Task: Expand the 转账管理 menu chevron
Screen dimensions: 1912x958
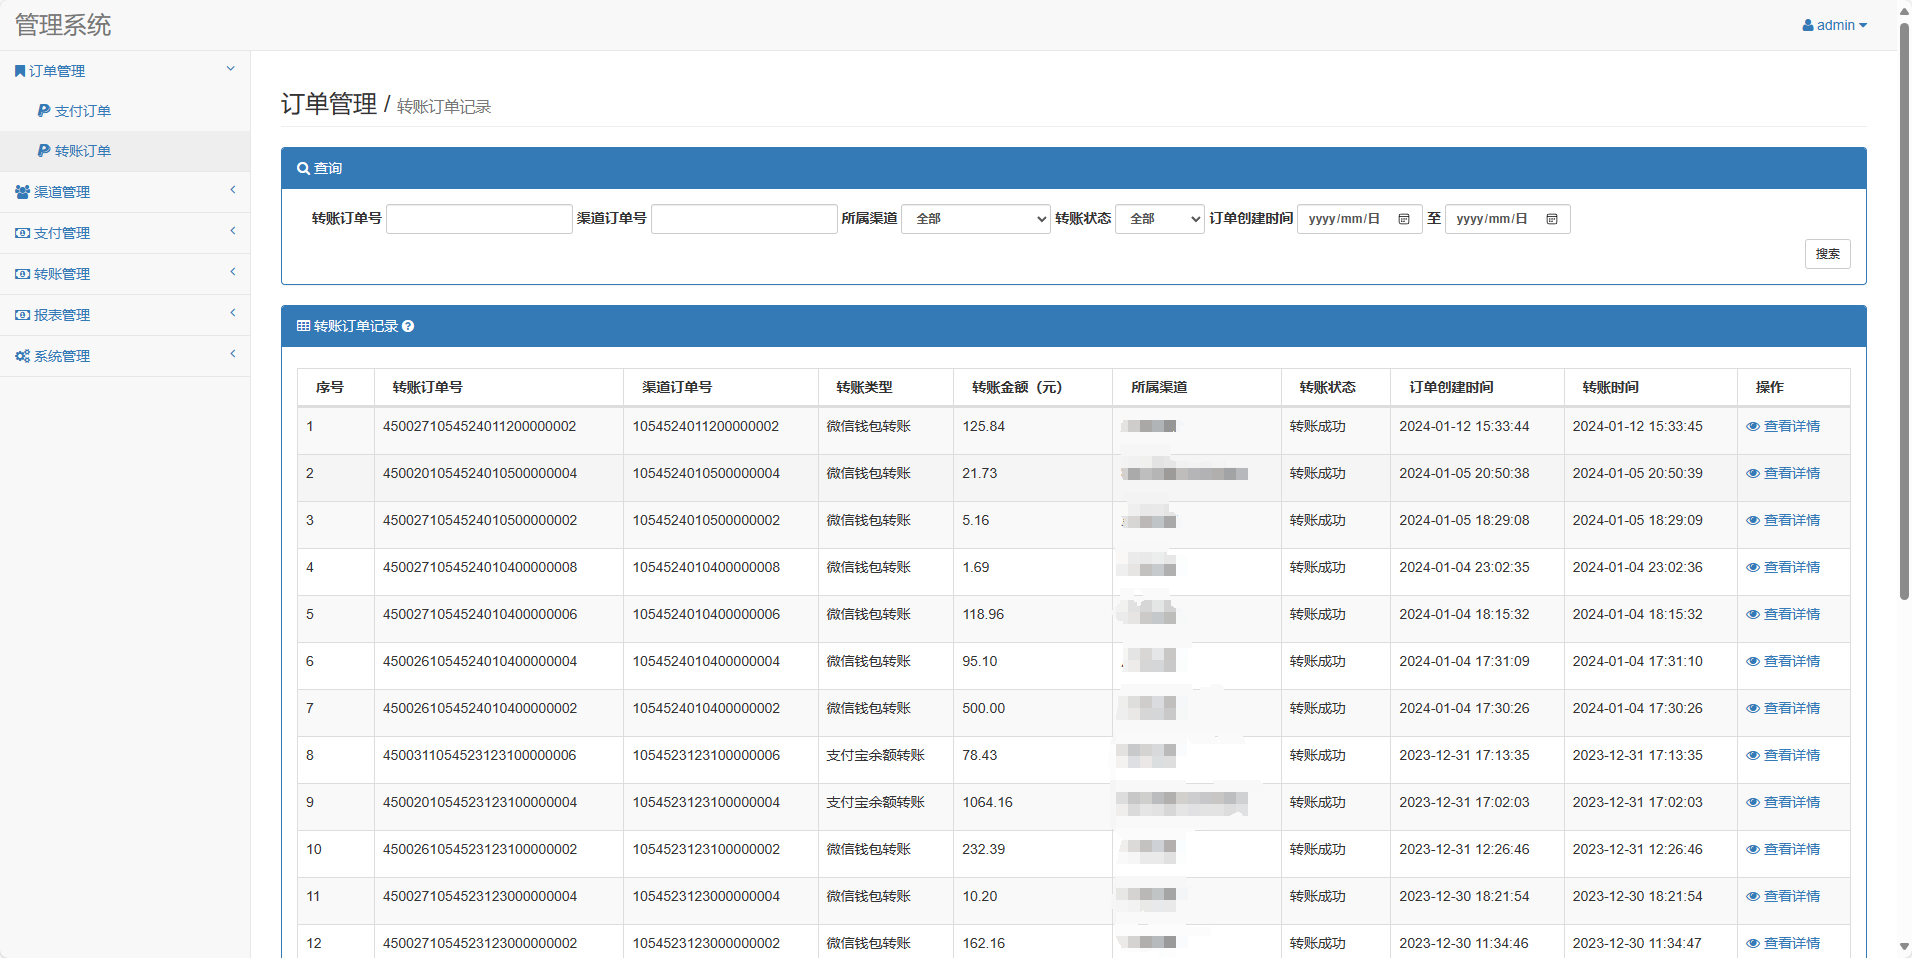Action: tap(233, 272)
